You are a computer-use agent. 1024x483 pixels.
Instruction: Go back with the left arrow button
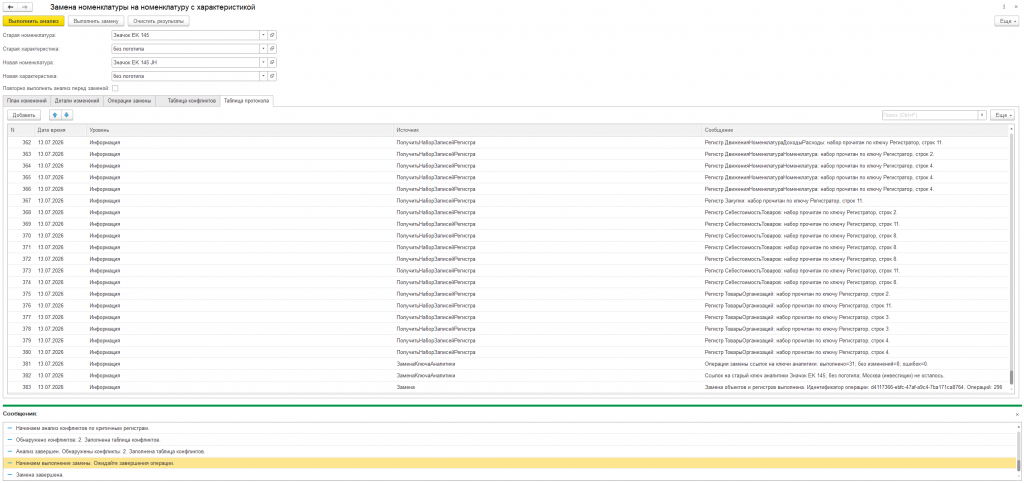tap(10, 7)
